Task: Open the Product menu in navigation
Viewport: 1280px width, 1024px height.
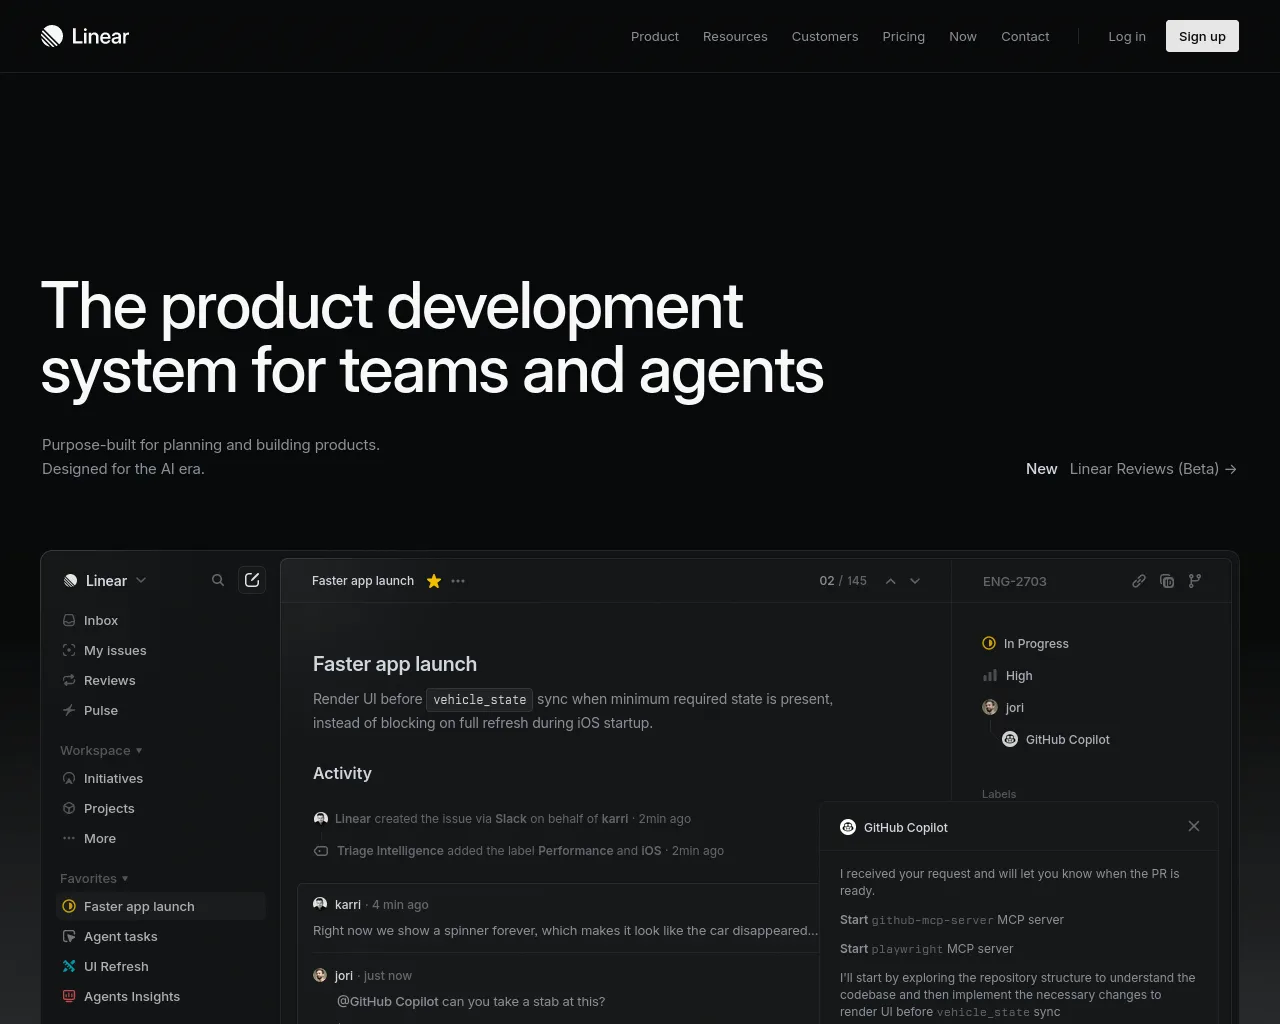Action: (654, 37)
